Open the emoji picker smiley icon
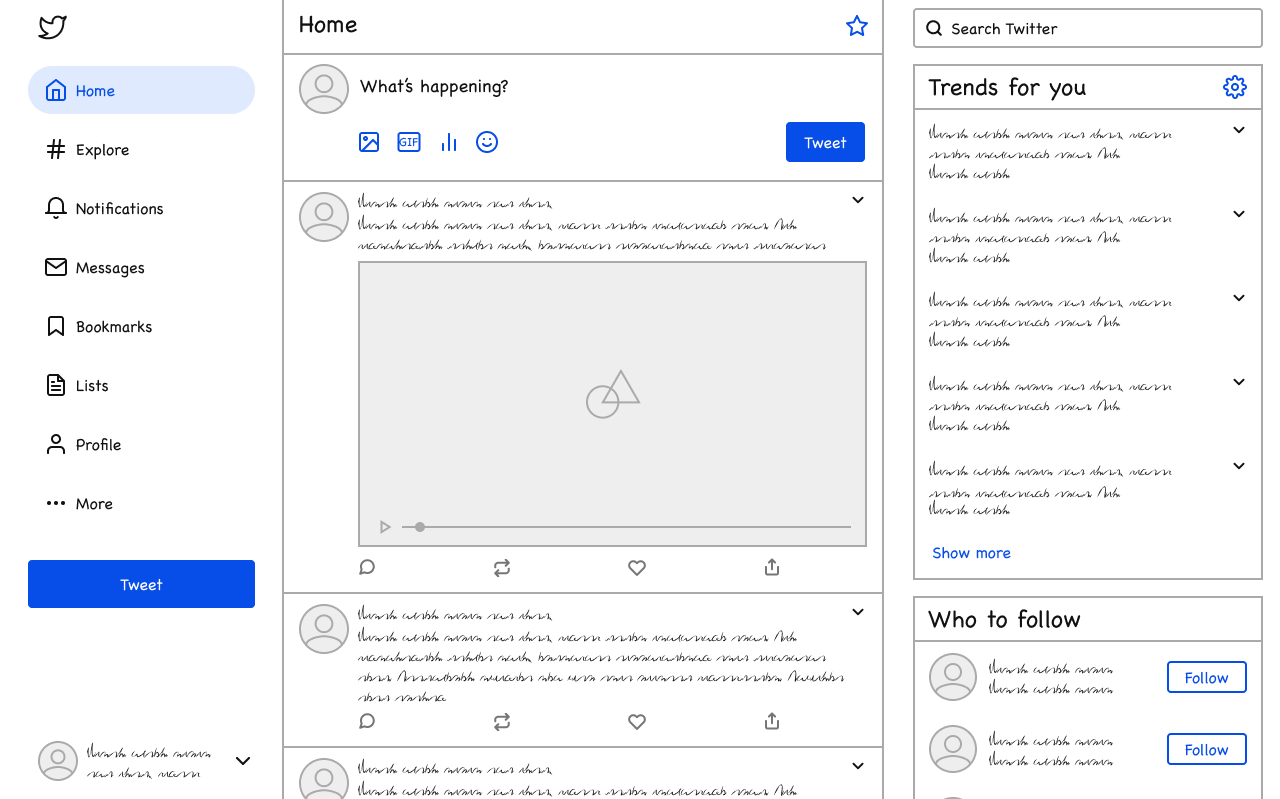 pos(487,142)
